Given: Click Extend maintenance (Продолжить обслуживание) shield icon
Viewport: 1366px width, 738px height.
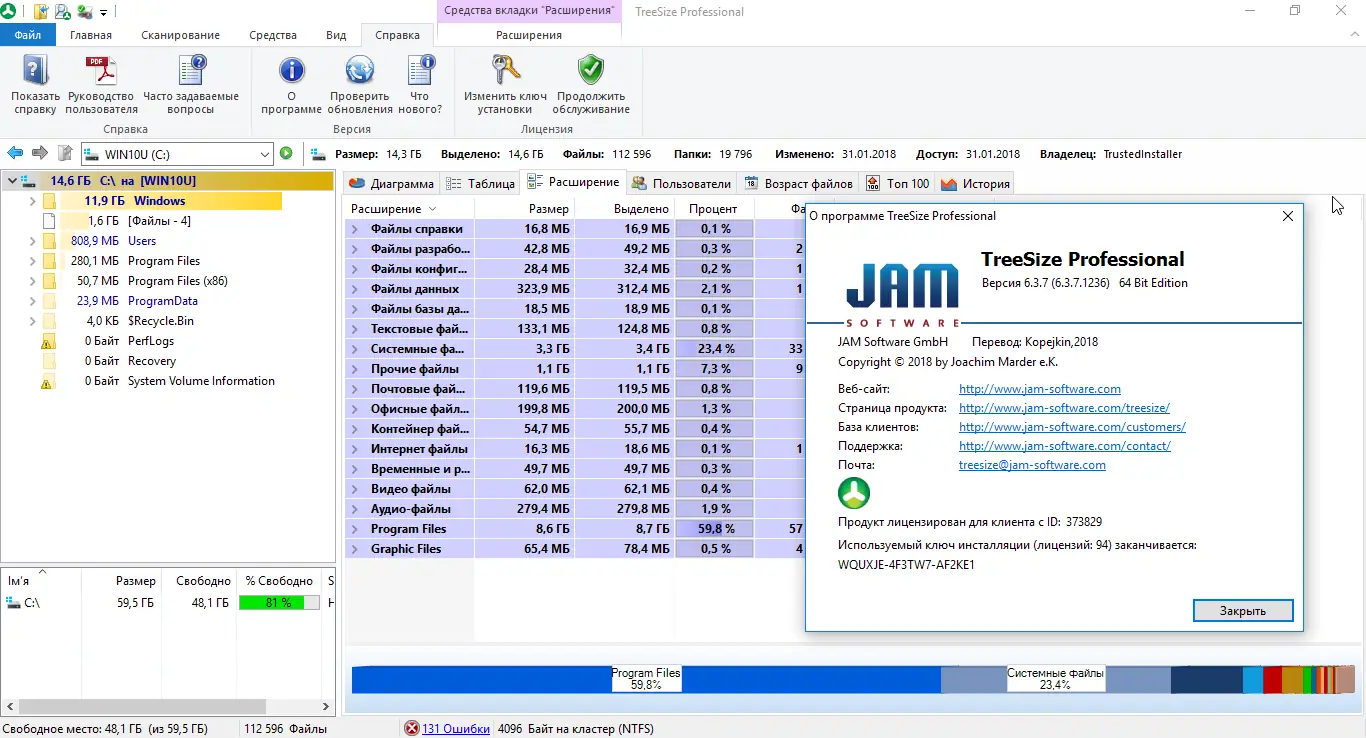Looking at the screenshot, I should point(591,70).
